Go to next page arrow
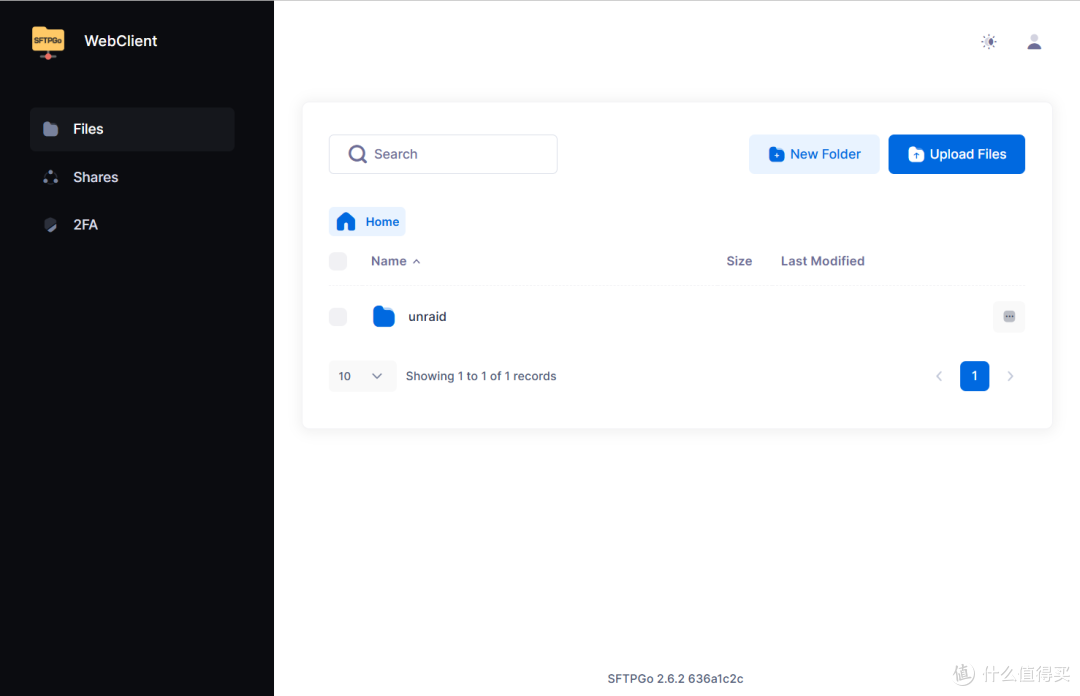1080x696 pixels. coord(1010,376)
